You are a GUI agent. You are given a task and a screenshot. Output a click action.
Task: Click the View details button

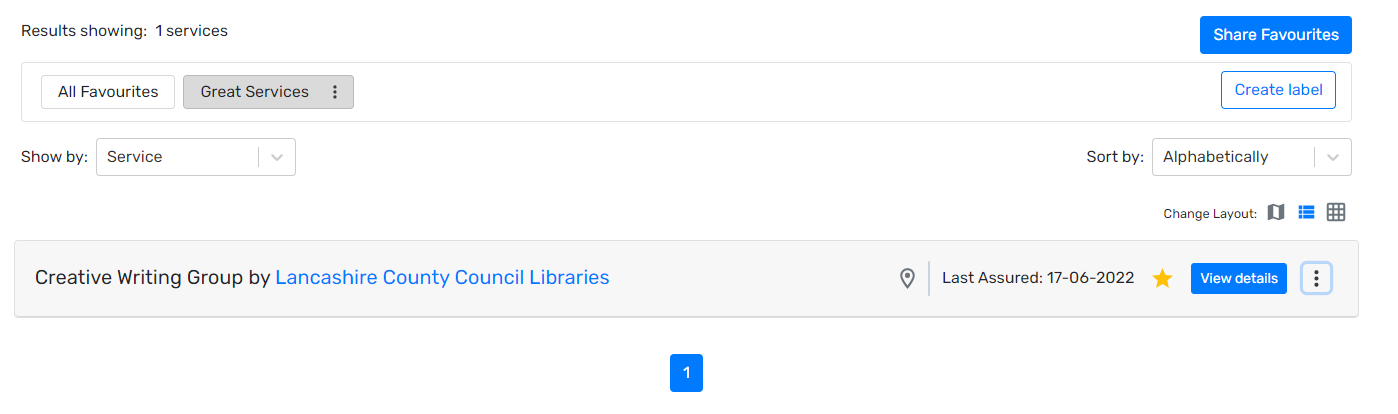1238,278
